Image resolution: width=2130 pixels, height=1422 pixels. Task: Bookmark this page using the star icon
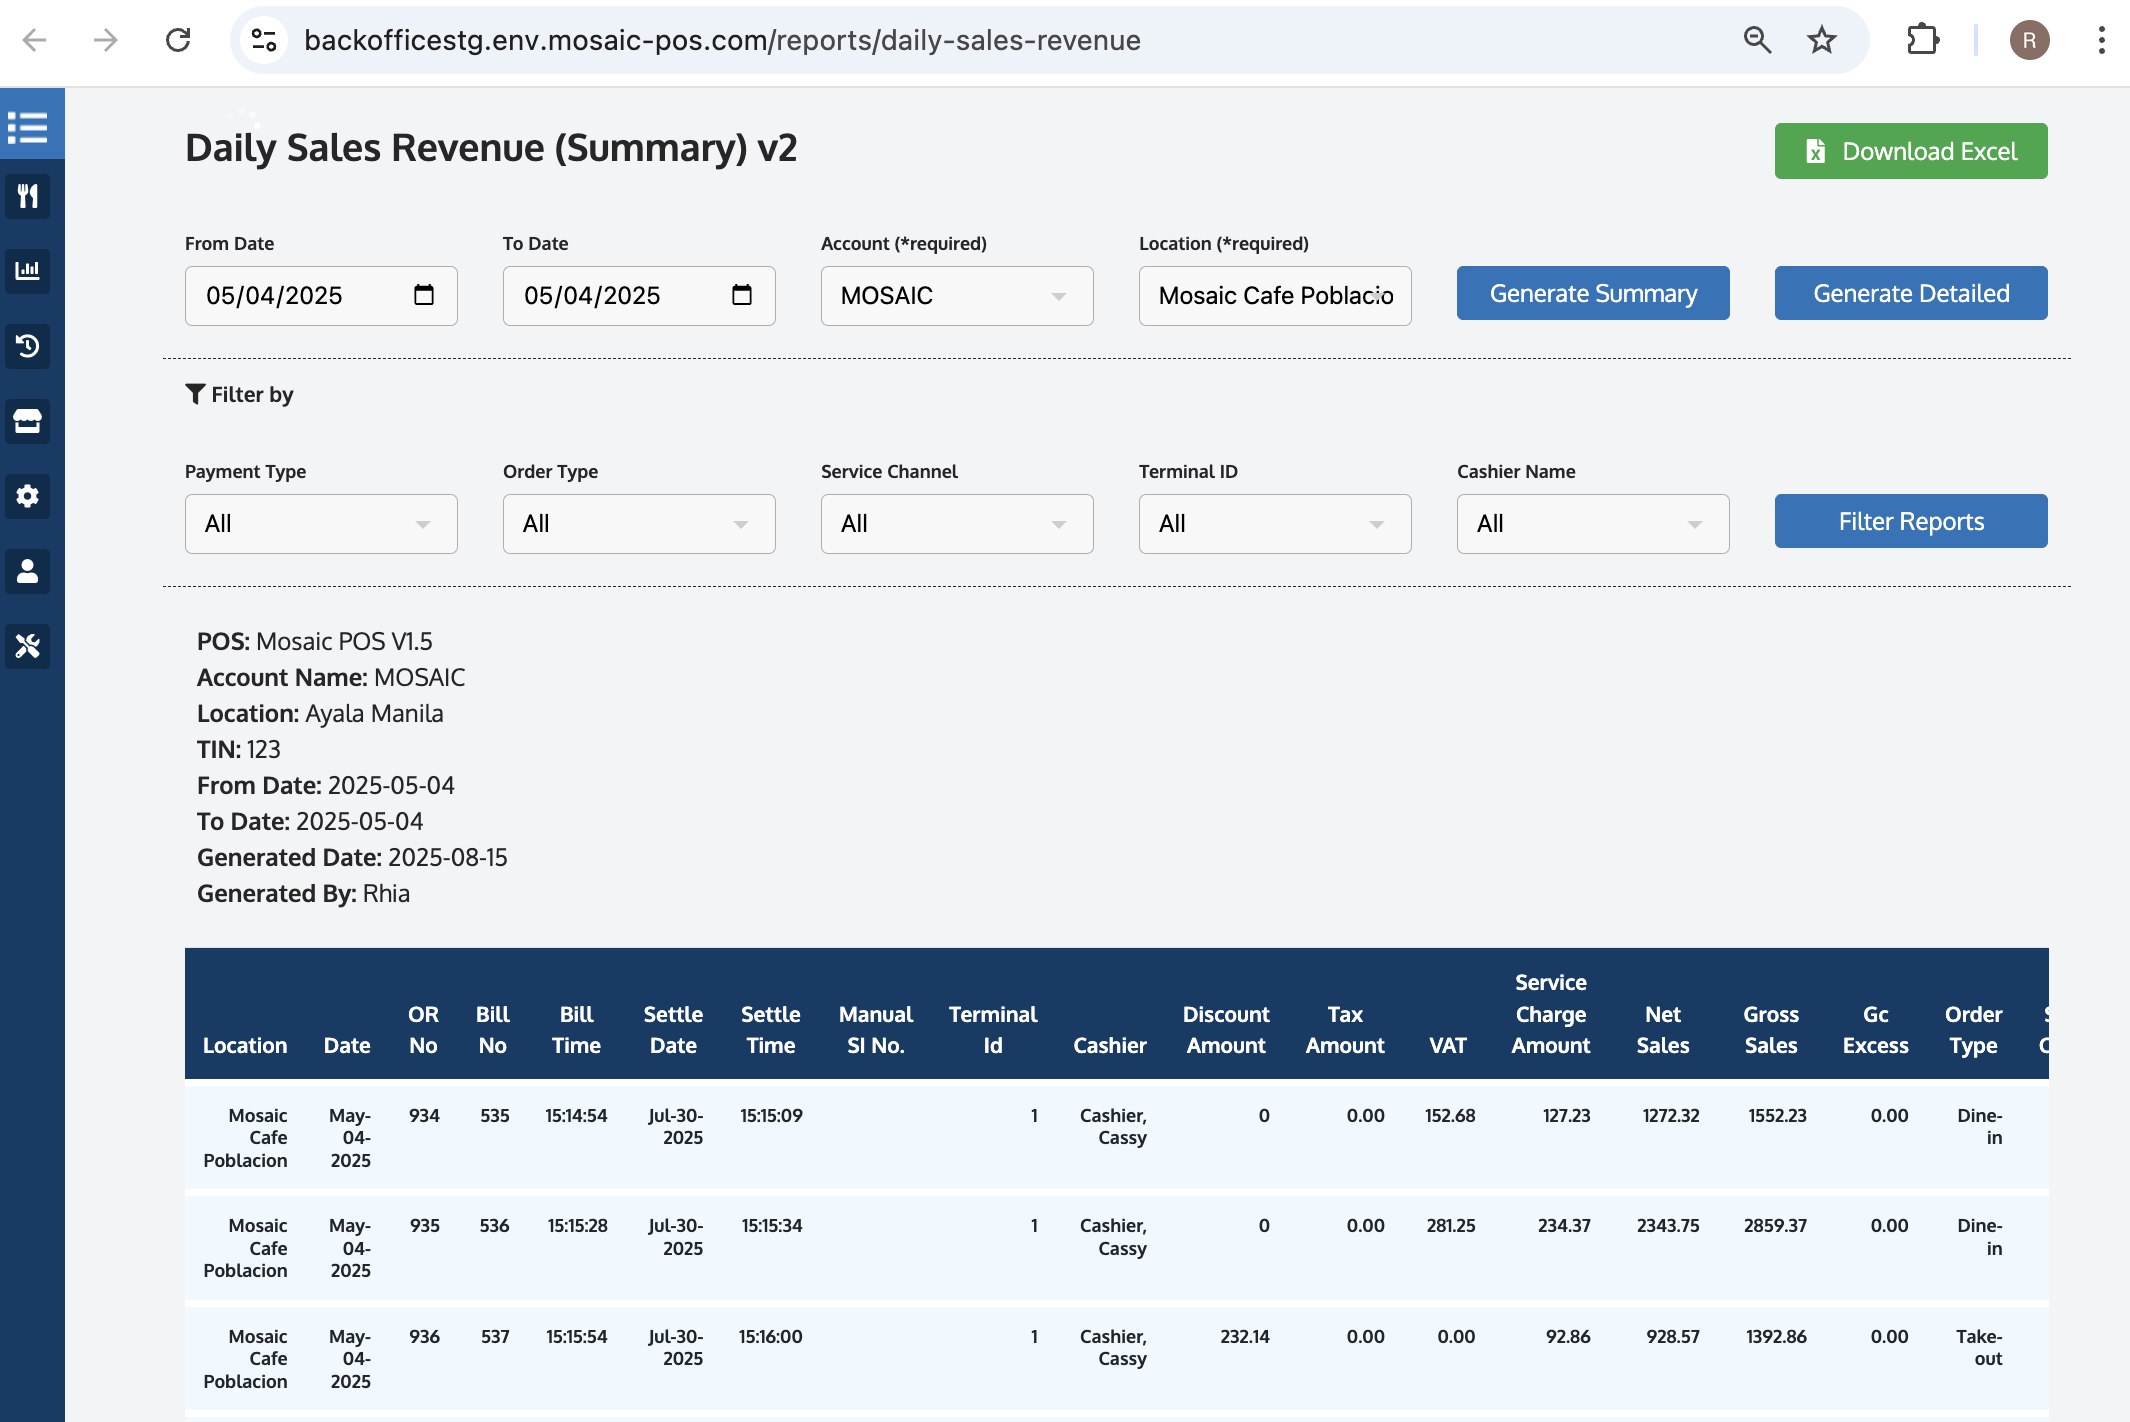click(1822, 40)
